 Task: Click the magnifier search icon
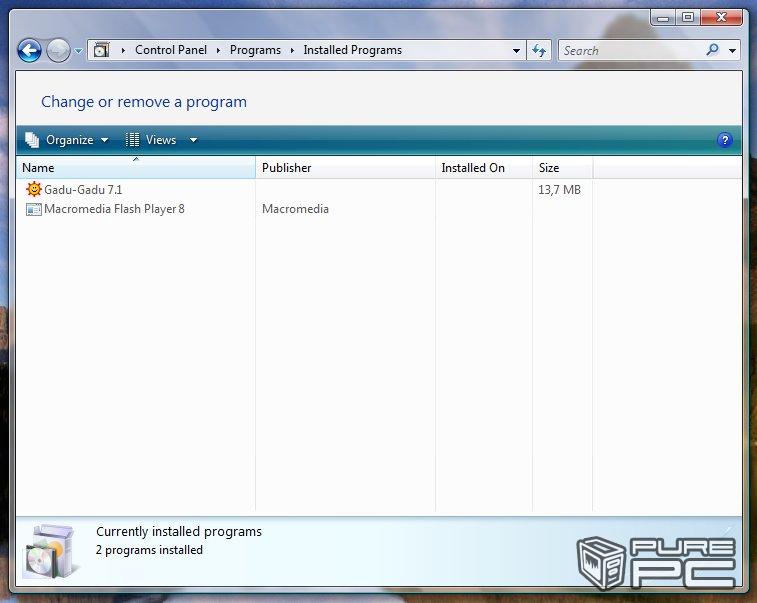[712, 50]
